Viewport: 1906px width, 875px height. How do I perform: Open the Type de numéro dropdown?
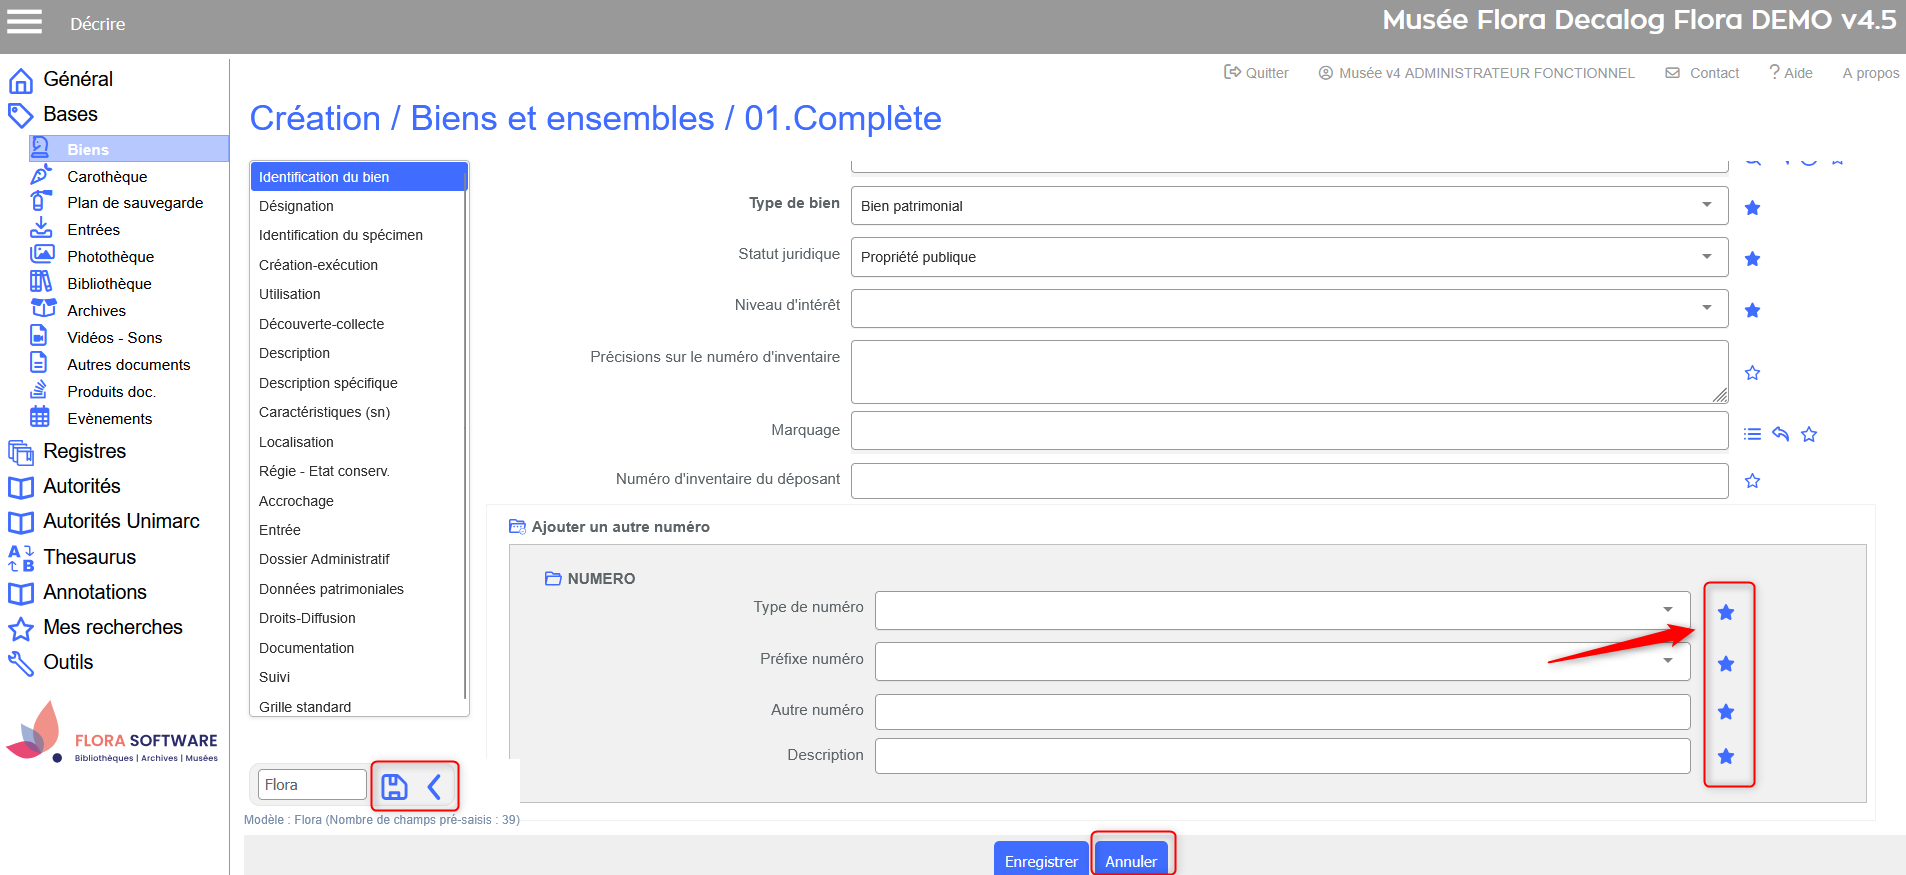coord(1283,610)
